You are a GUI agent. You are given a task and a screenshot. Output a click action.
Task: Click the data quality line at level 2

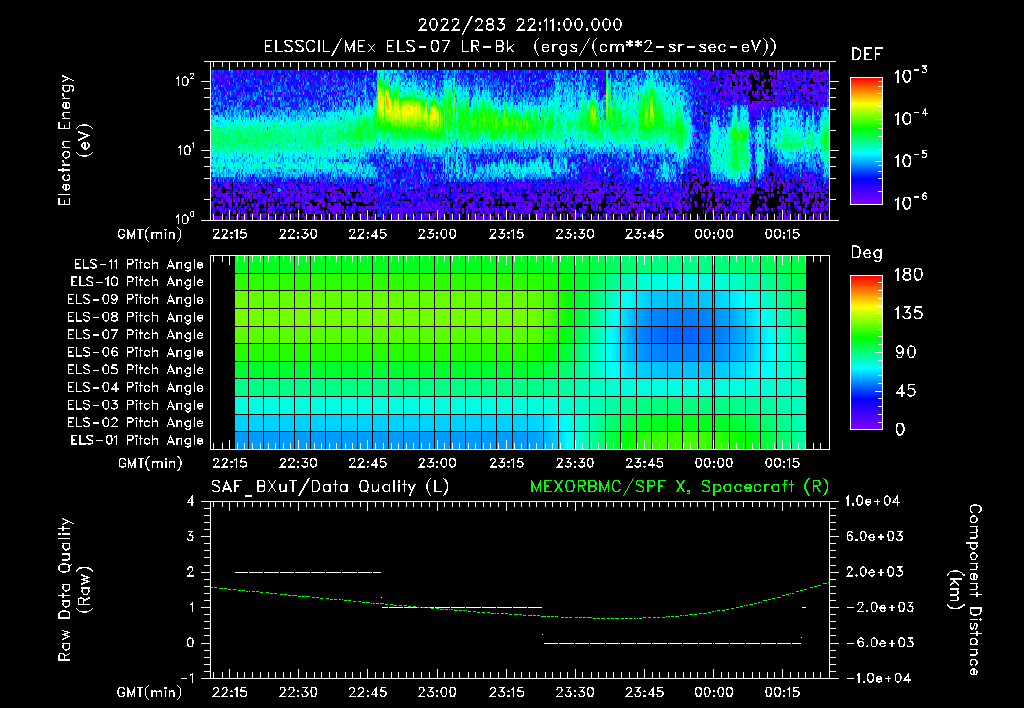coord(308,572)
